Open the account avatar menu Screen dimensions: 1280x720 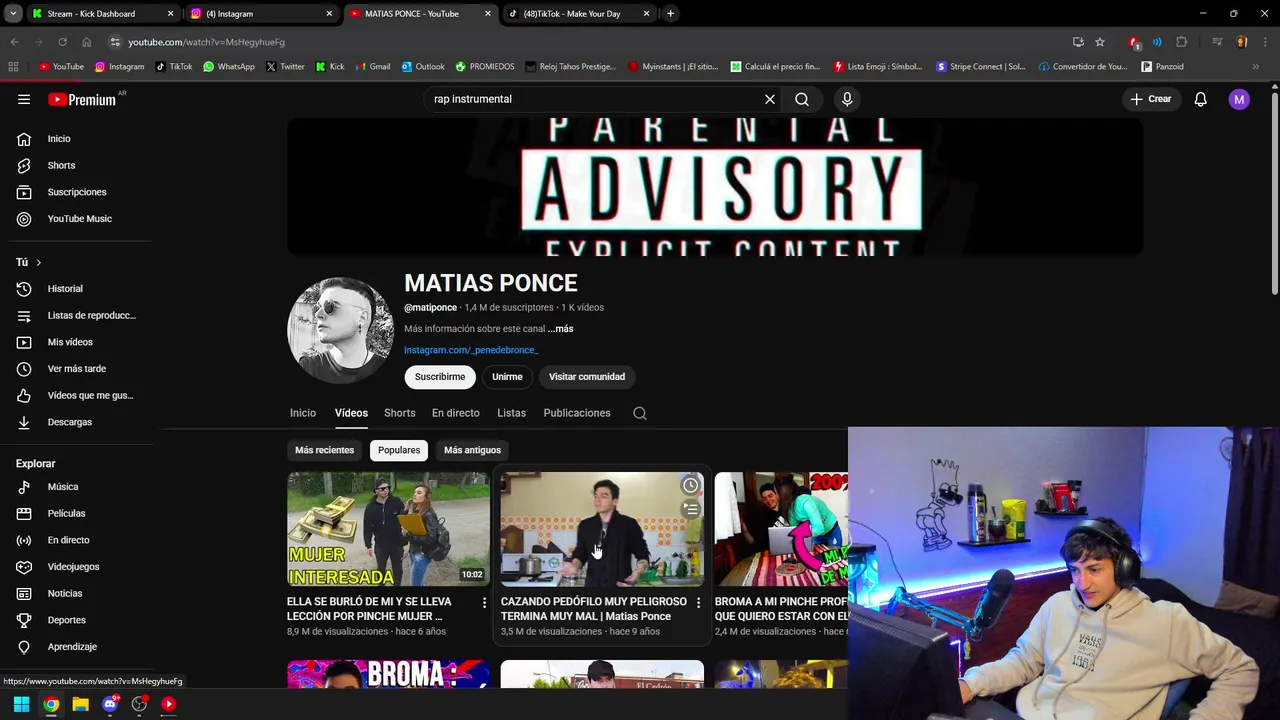coord(1239,99)
